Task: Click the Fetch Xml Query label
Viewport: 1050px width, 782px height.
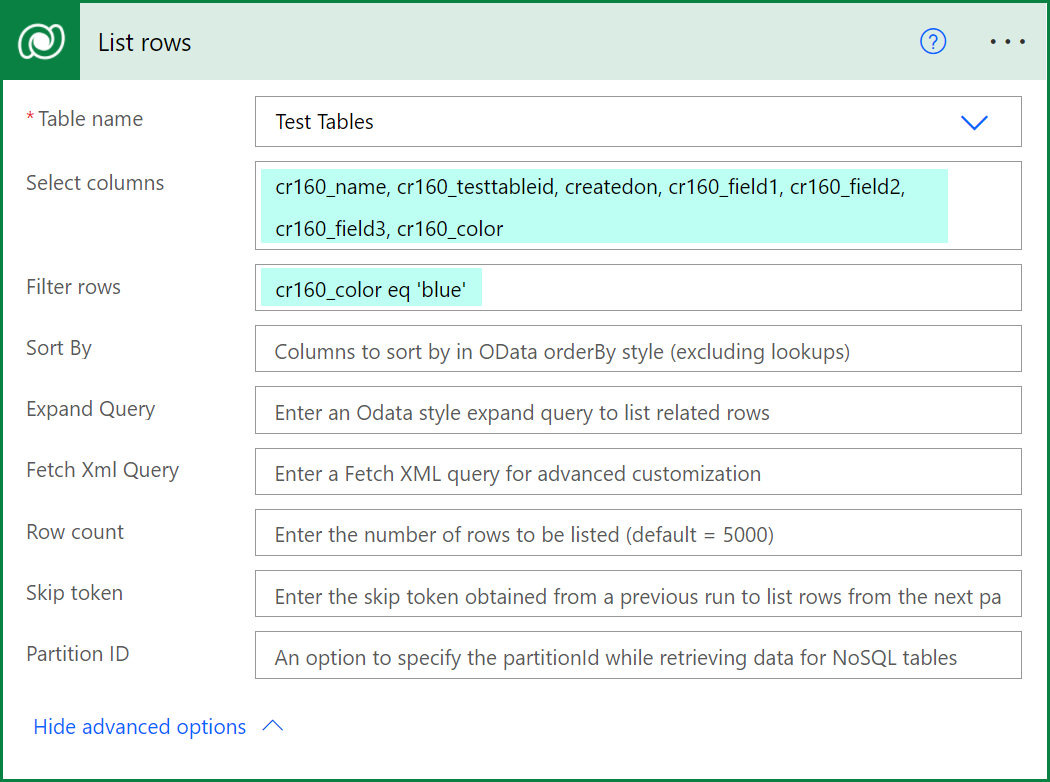Action: 102,470
